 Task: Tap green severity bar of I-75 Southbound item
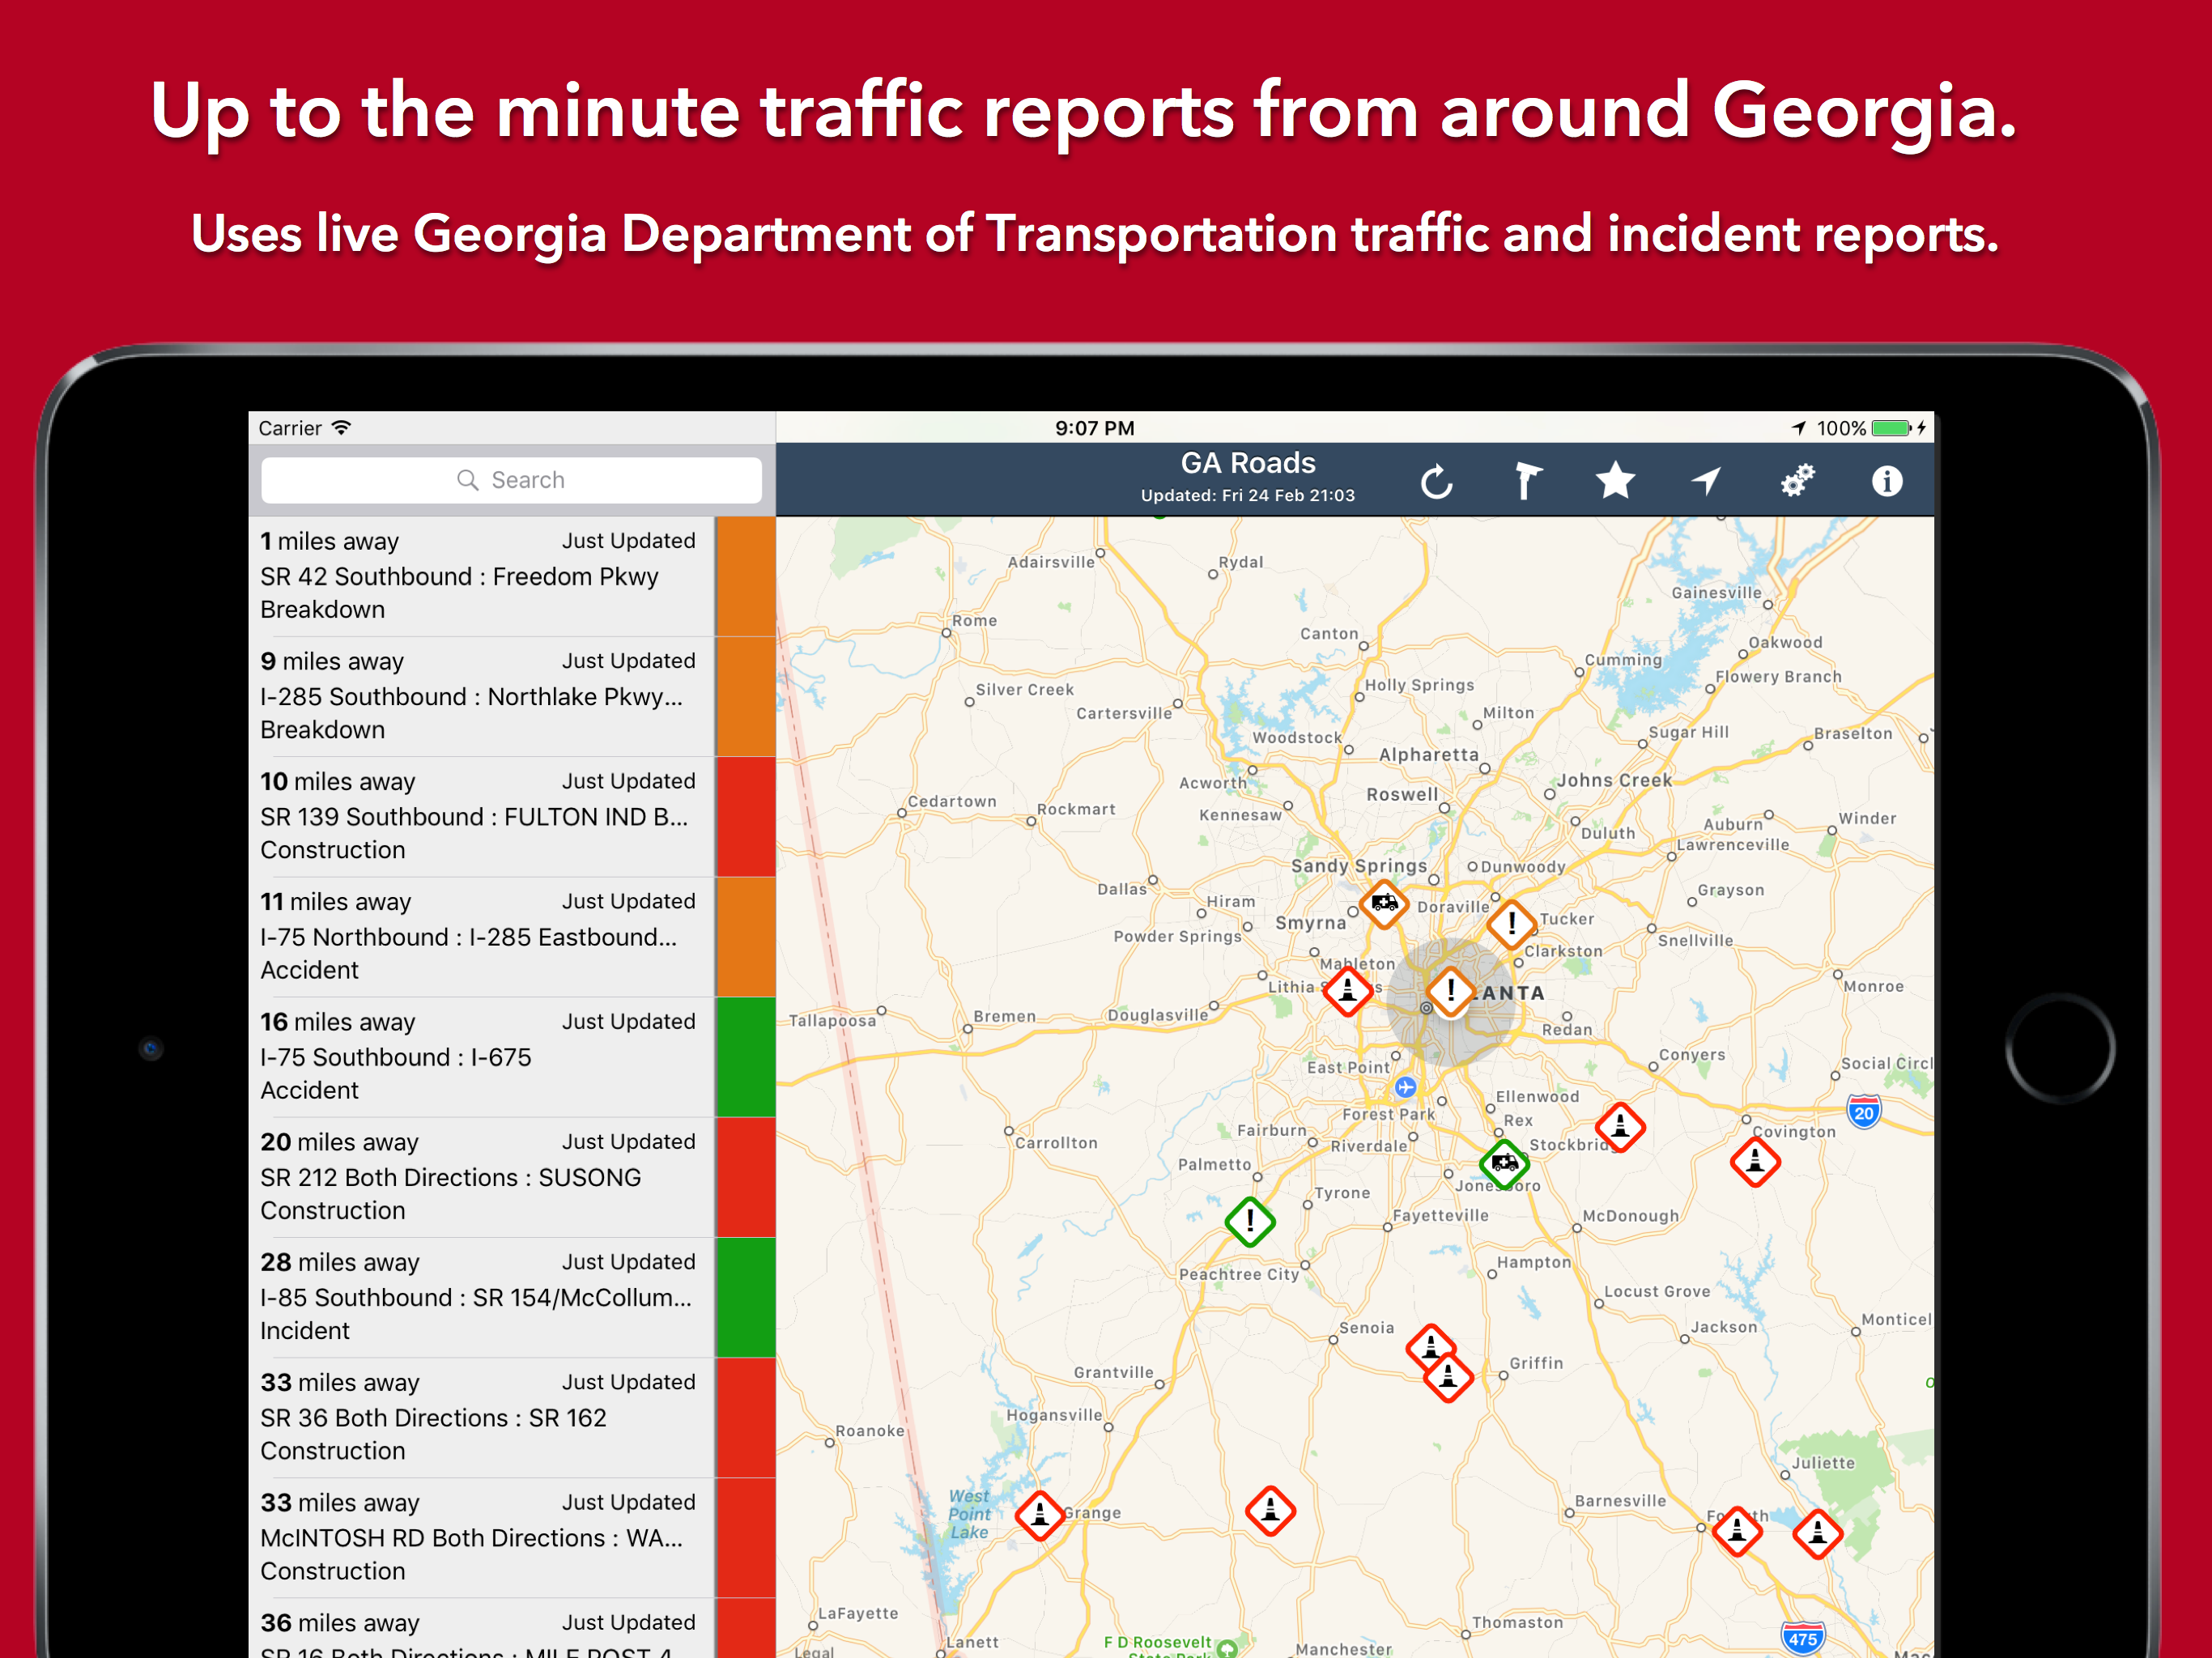(x=745, y=1056)
